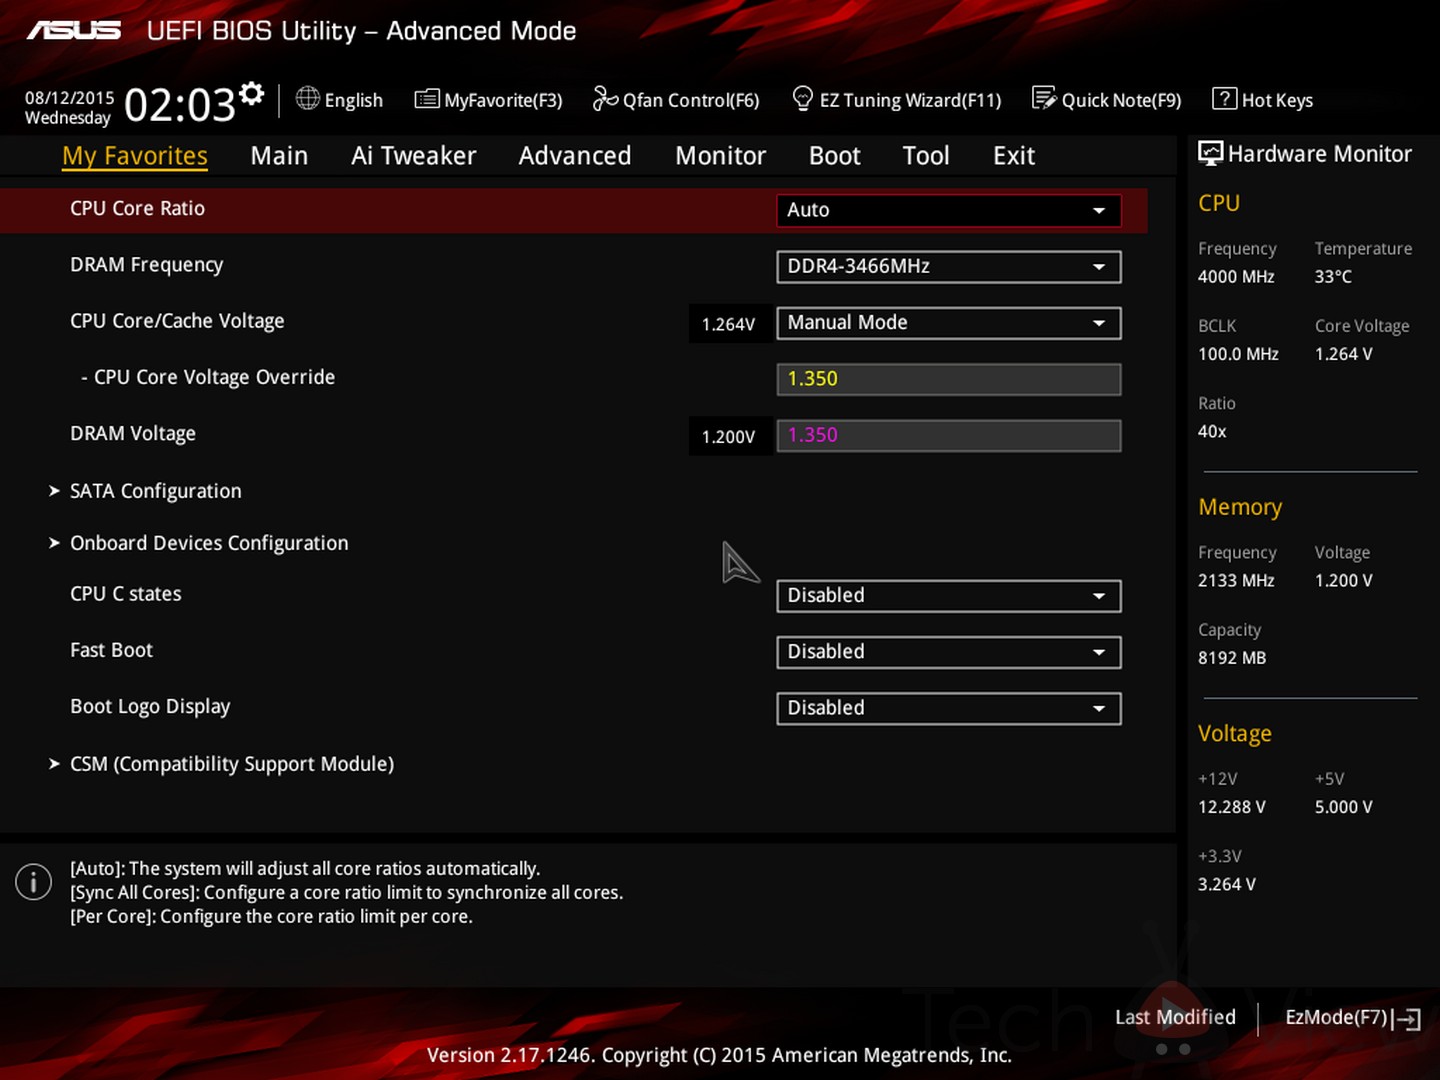This screenshot has width=1440, height=1080.
Task: Click +3.3V reading 3.264 V
Action: [x=1227, y=885]
